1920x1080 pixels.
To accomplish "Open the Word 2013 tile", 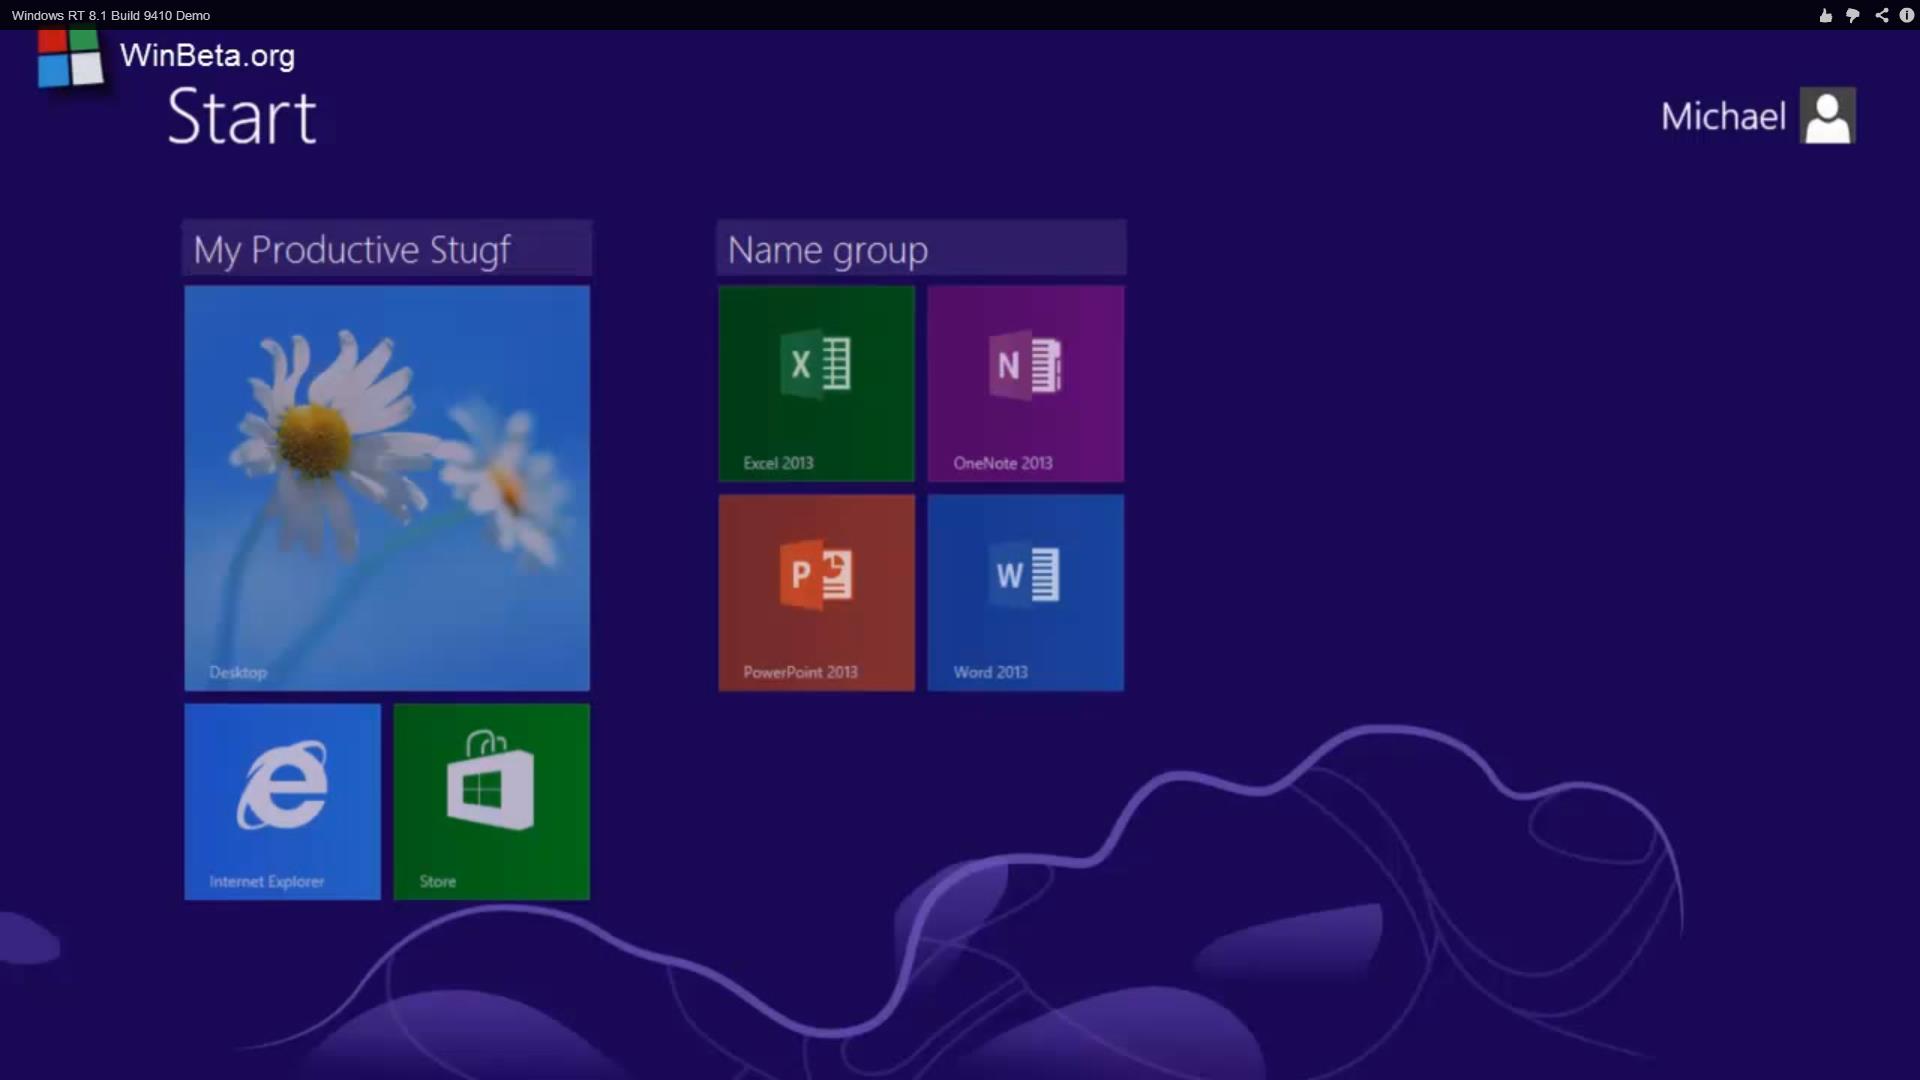I will tap(1025, 593).
